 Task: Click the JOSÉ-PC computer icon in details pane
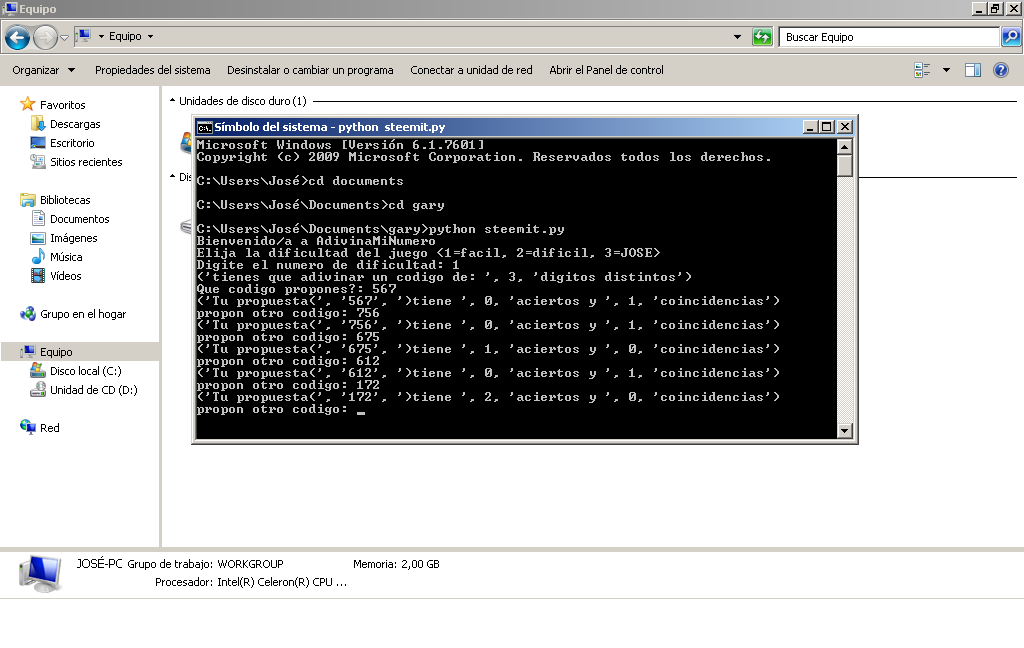coord(40,574)
